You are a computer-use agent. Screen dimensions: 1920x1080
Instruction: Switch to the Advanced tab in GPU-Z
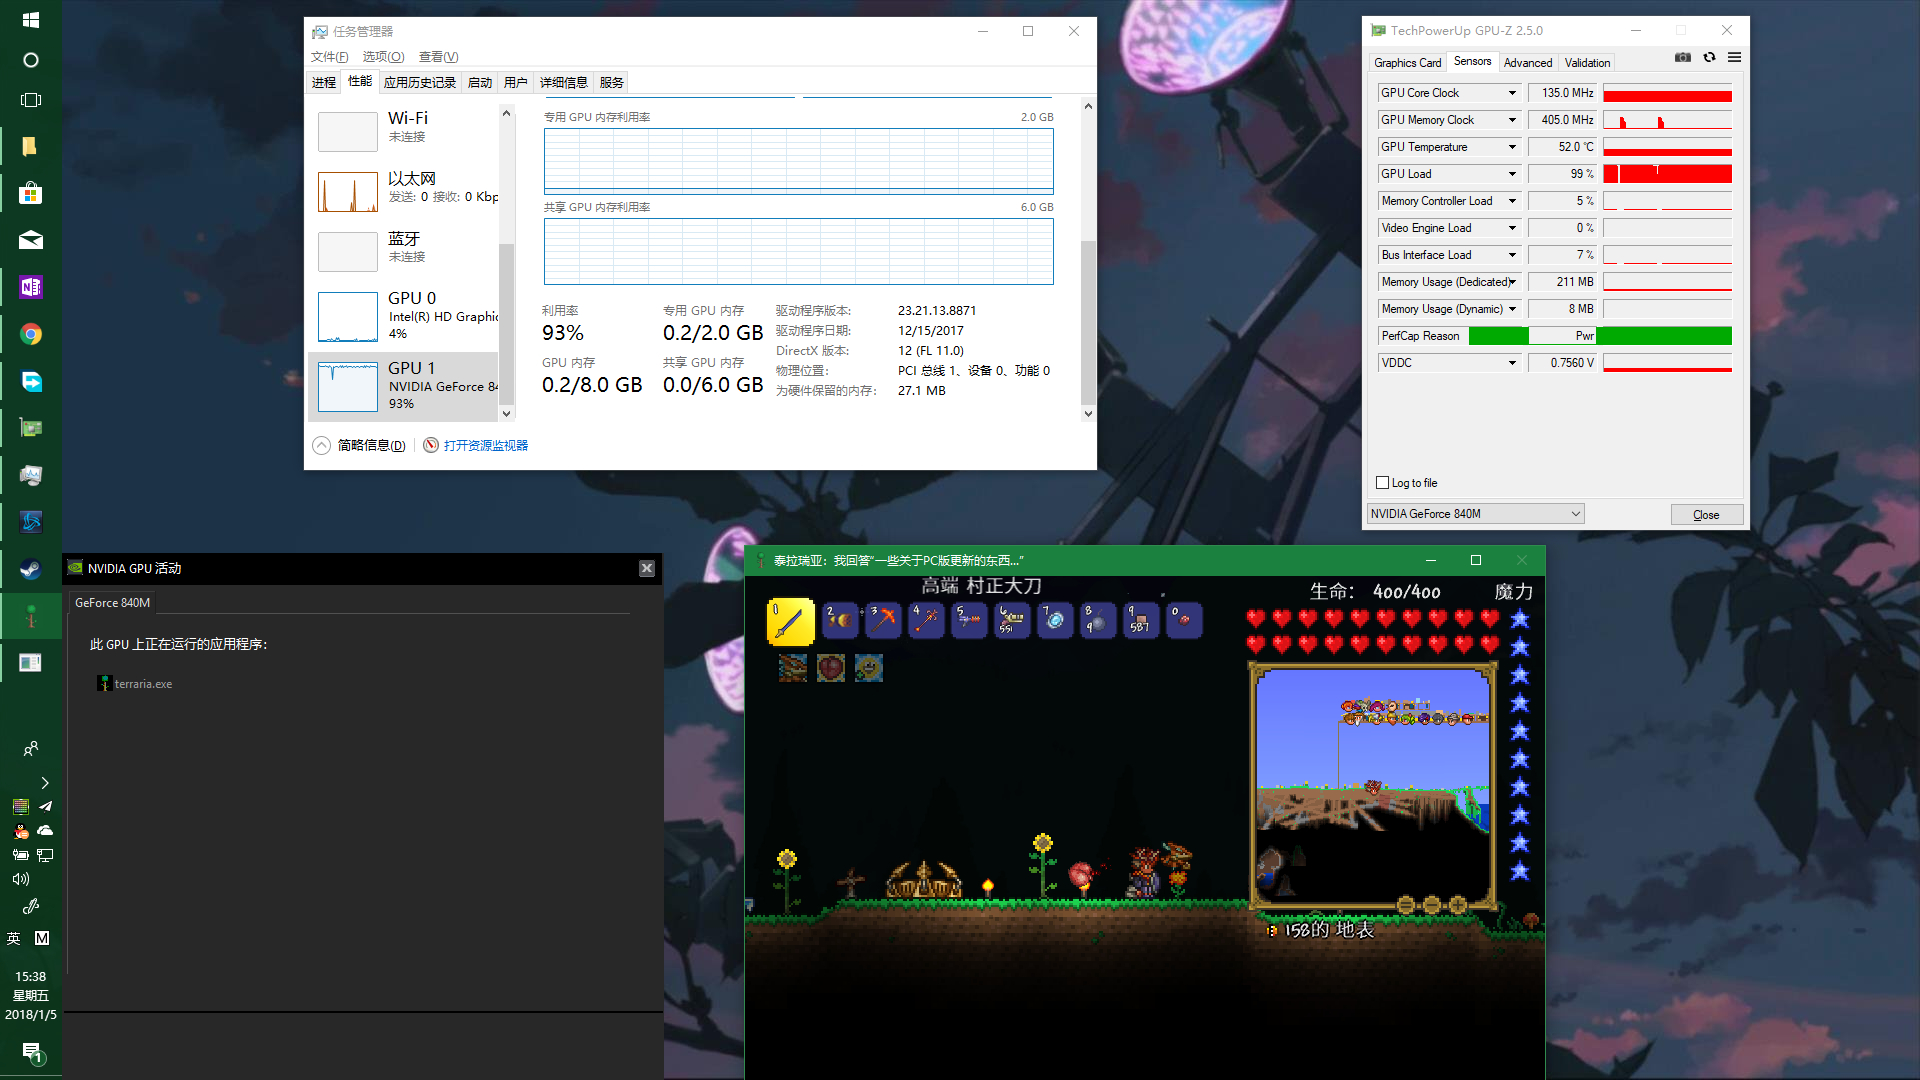click(1527, 62)
